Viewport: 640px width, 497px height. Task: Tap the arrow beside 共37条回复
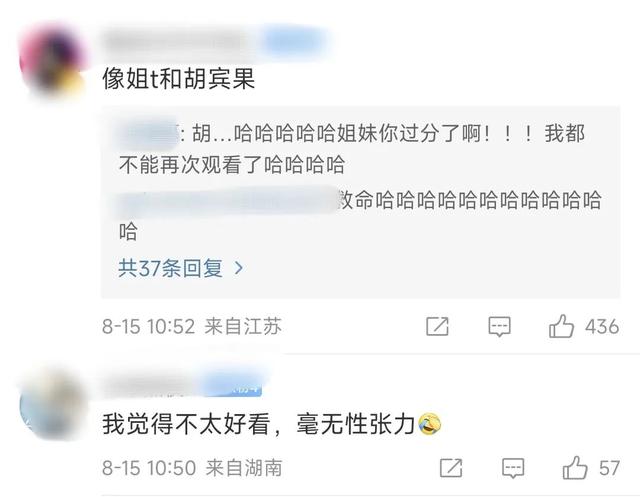(x=238, y=268)
